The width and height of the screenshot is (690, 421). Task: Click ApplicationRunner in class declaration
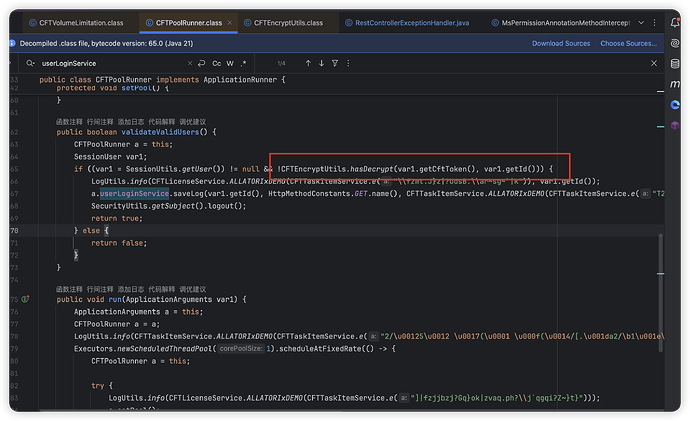pos(240,80)
